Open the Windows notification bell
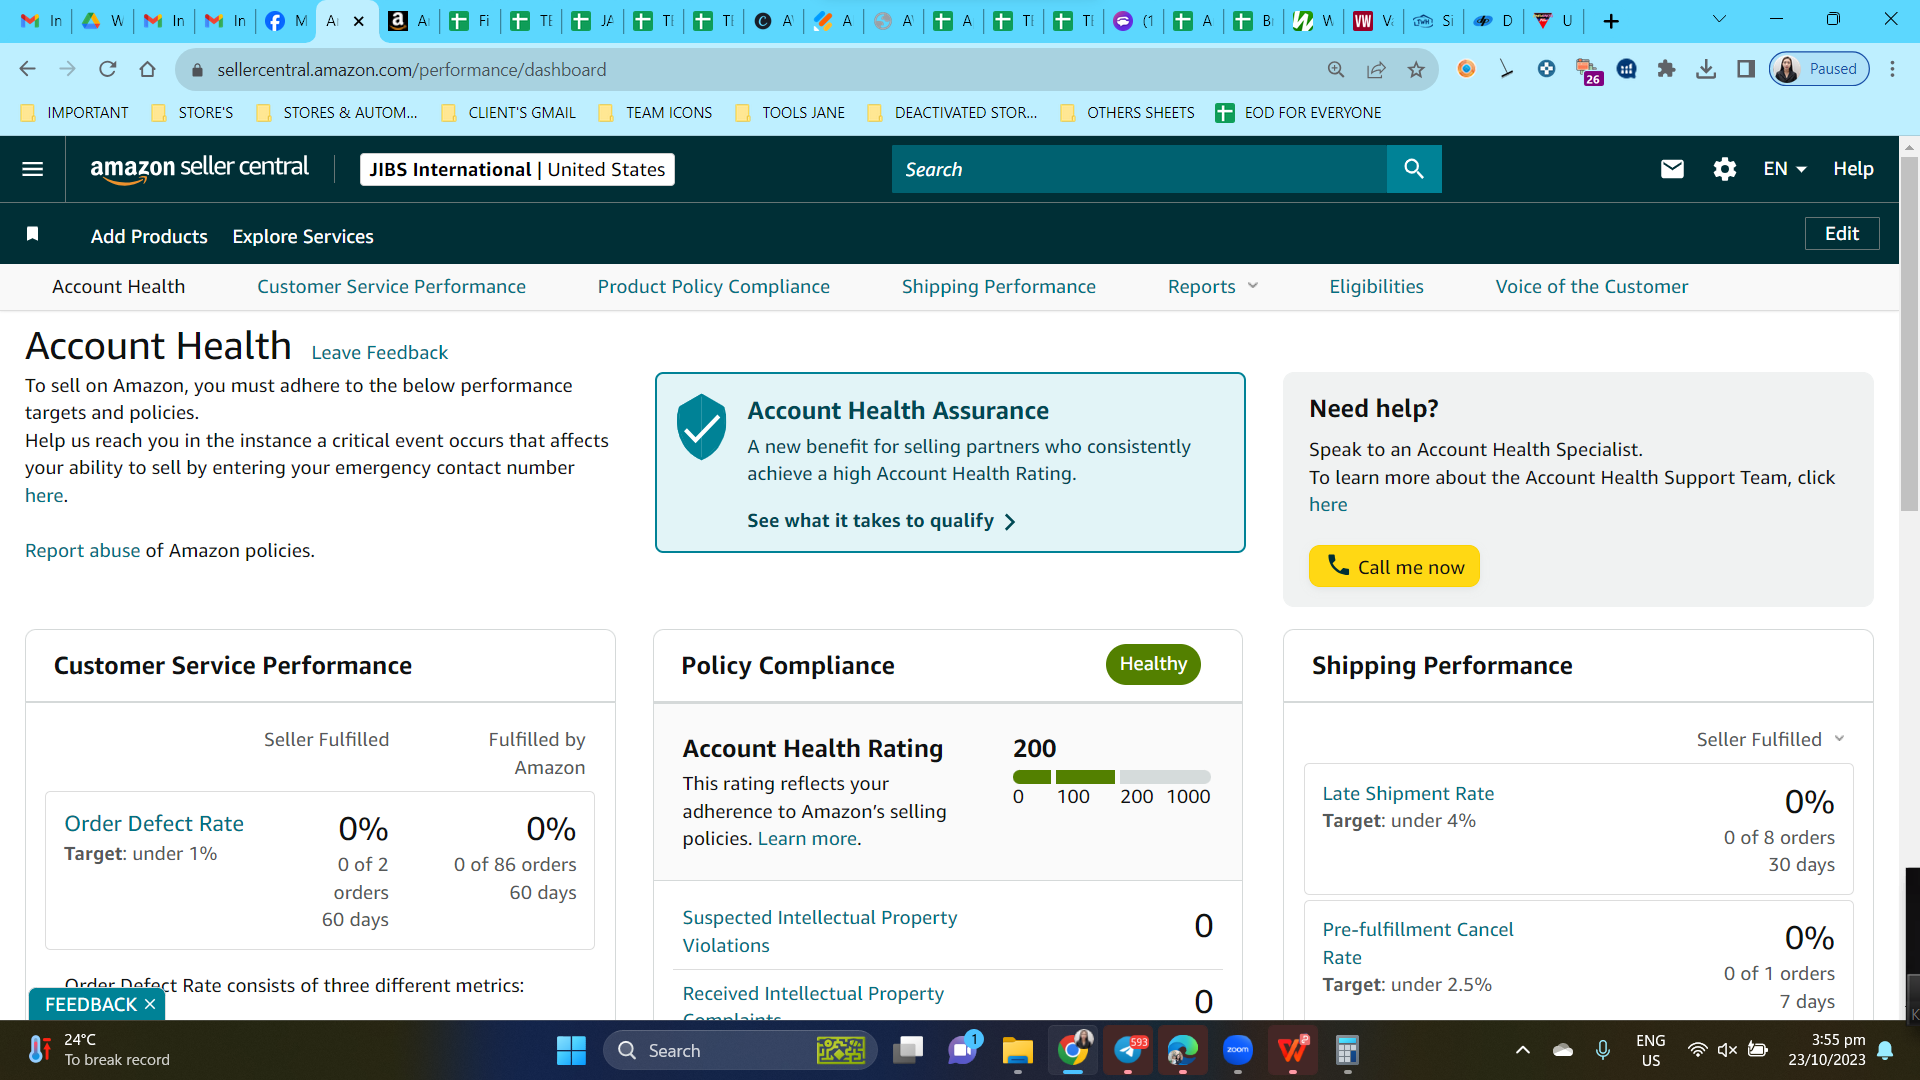The height and width of the screenshot is (1080, 1920). 1885,1050
